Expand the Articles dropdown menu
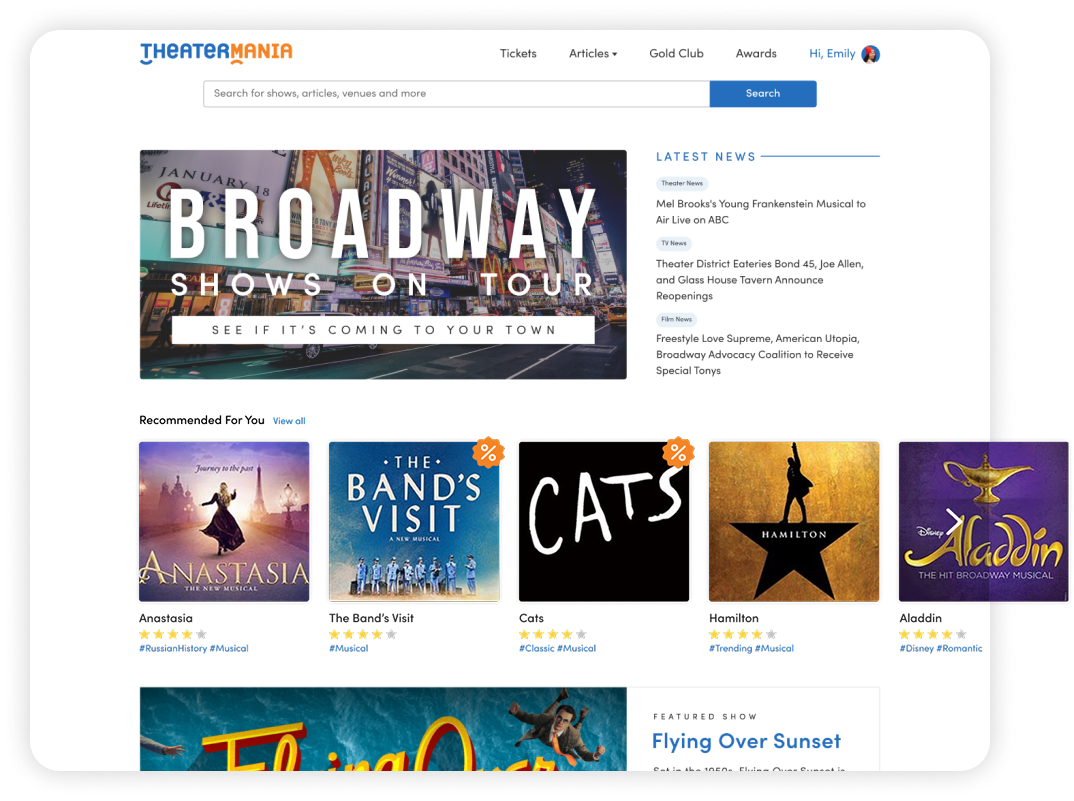This screenshot has height=801, width=1074. click(593, 53)
